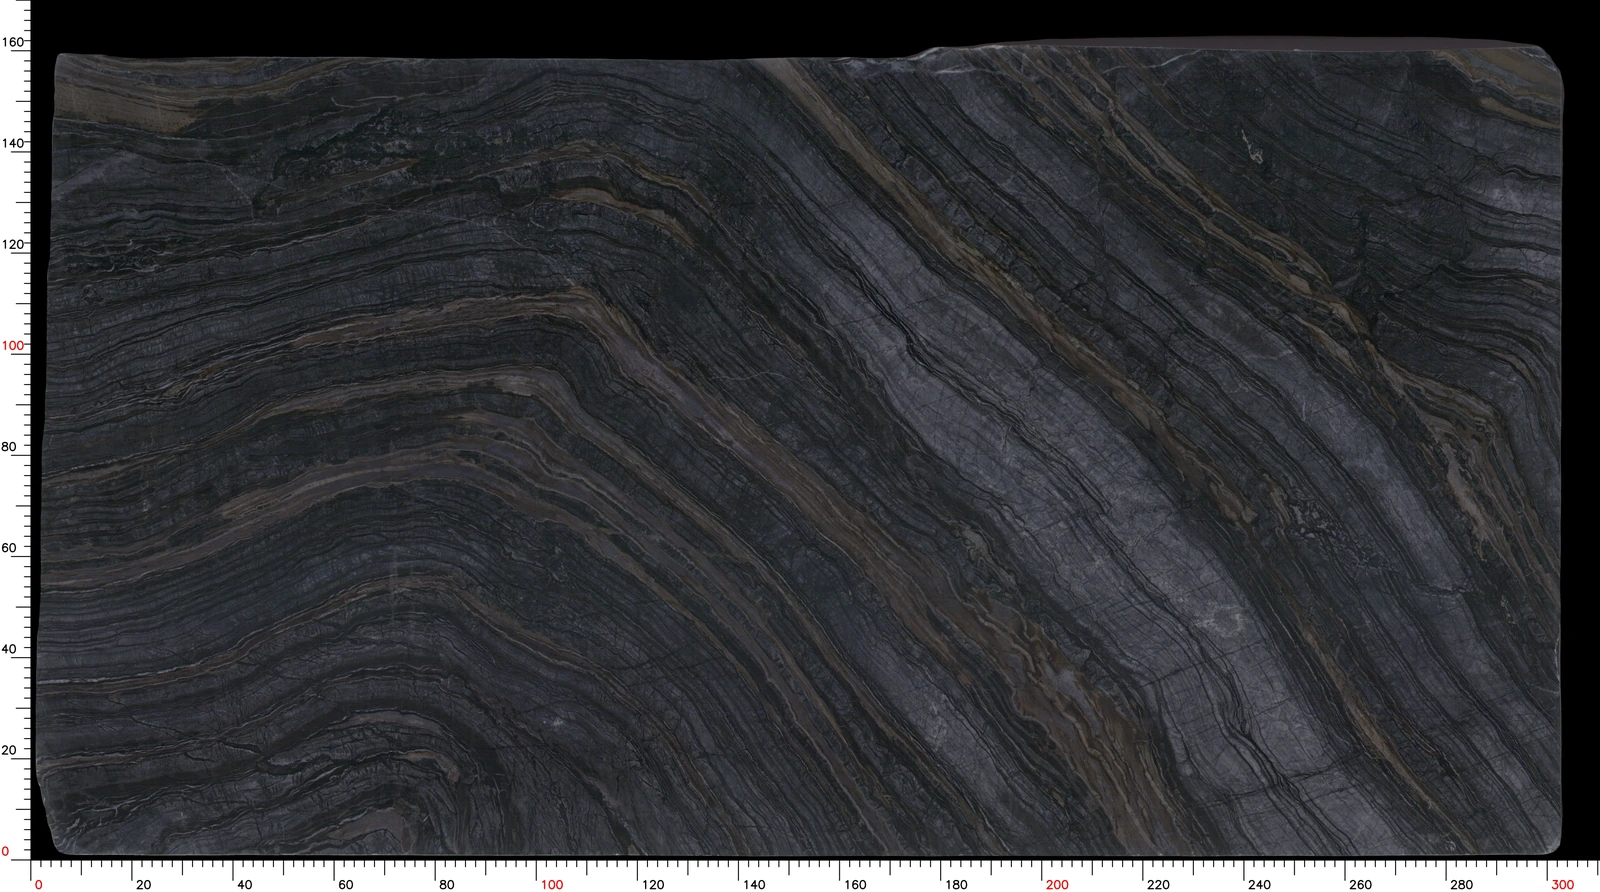Click the red 300 label on horizontal ruler

tap(1562, 884)
